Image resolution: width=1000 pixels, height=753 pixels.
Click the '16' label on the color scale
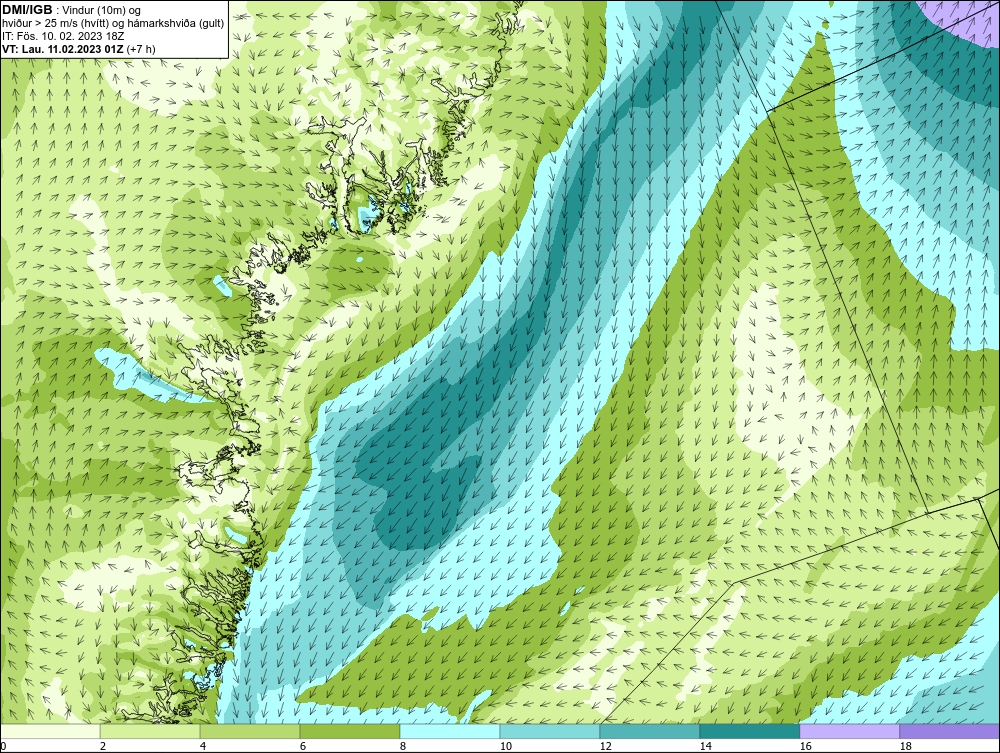point(805,746)
